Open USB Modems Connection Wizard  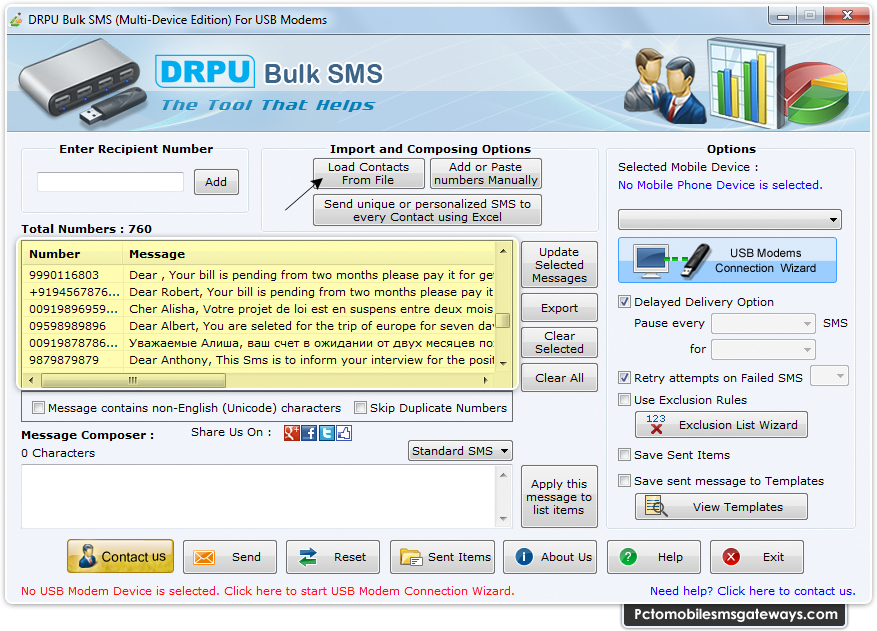727,260
